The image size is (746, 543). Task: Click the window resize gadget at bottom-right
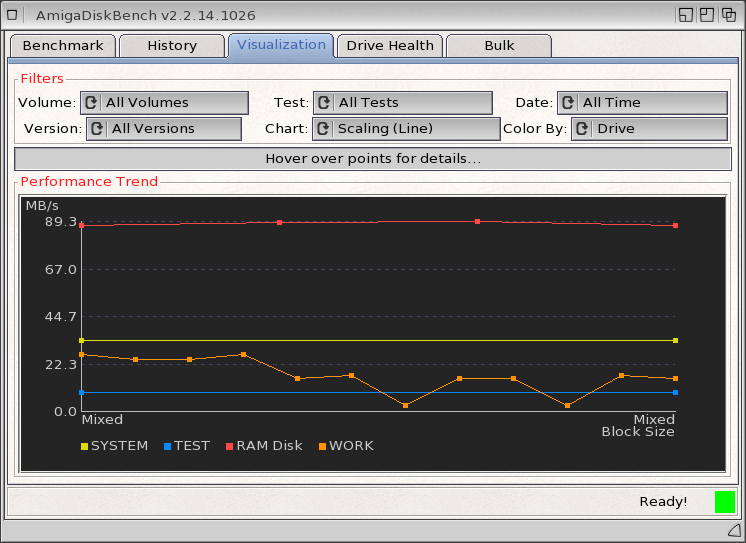pos(733,530)
